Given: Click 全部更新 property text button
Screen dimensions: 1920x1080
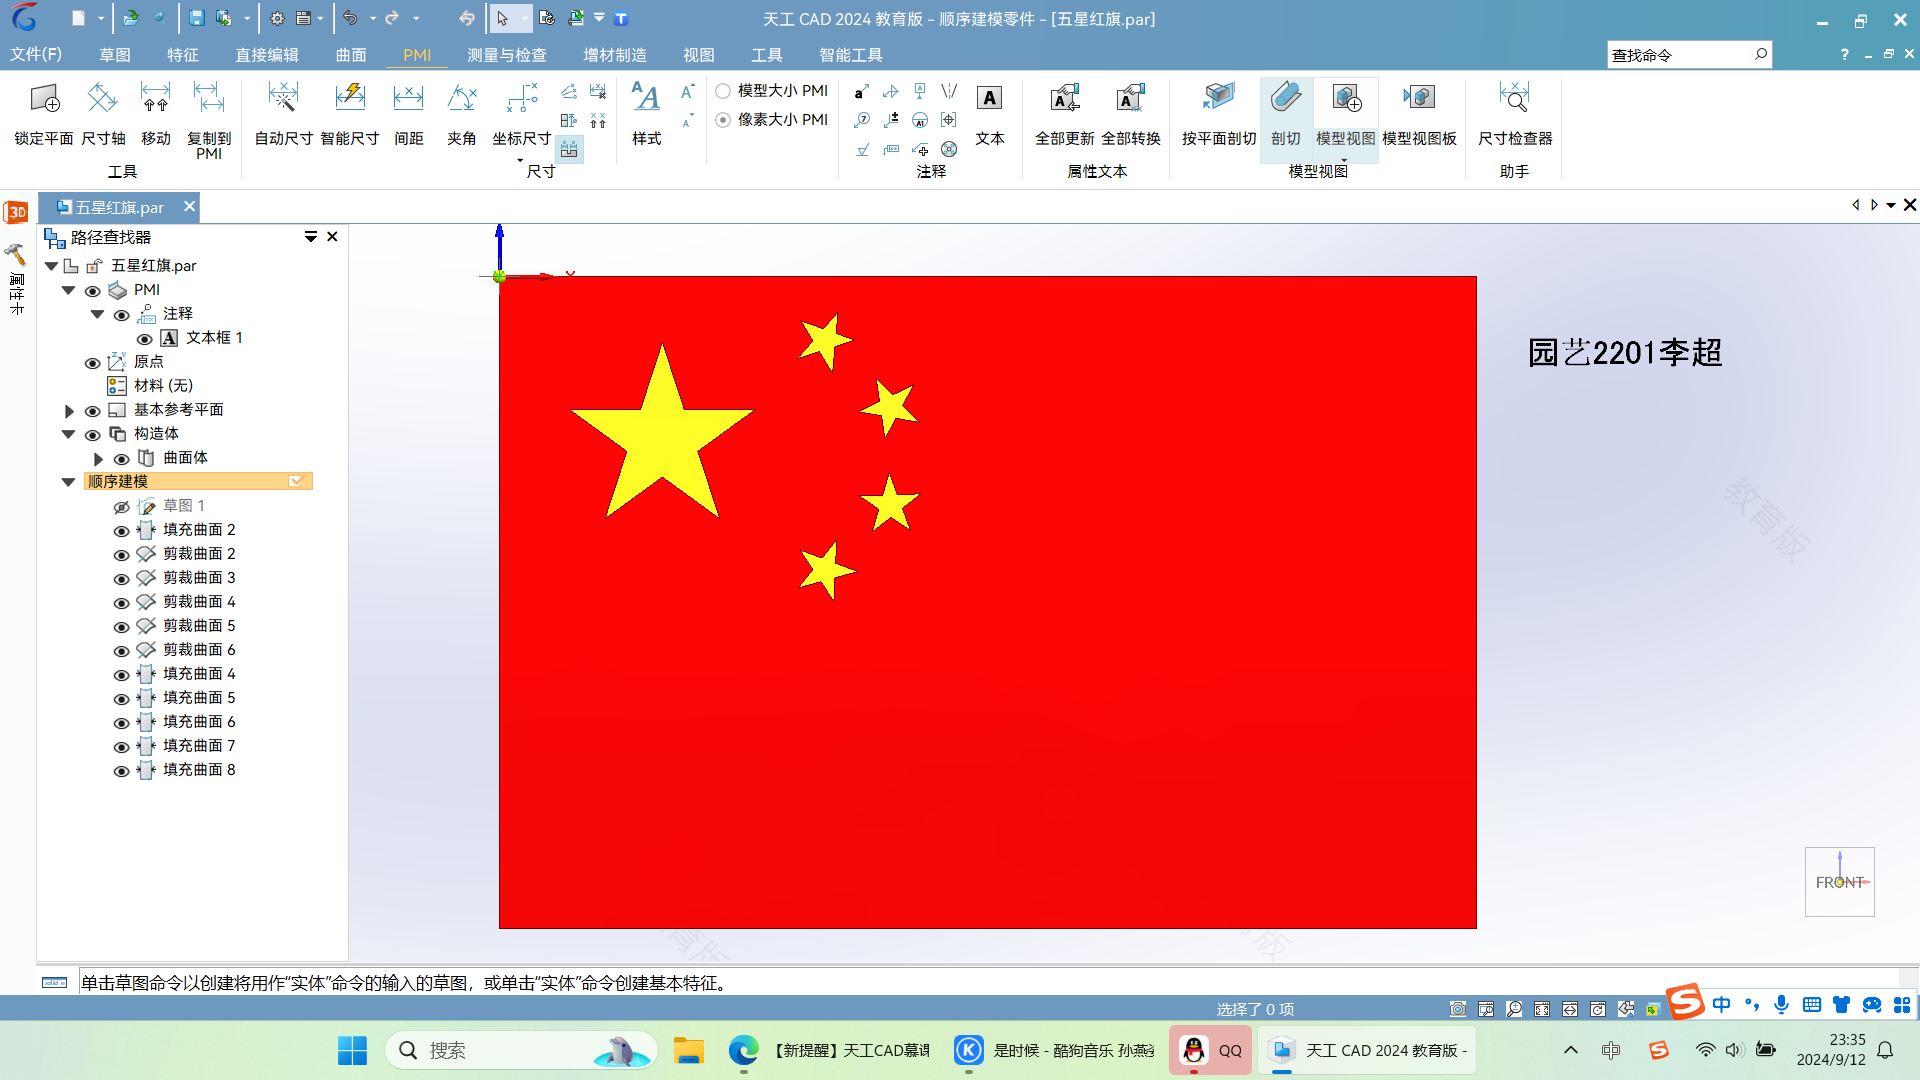Looking at the screenshot, I should coord(1064,114).
